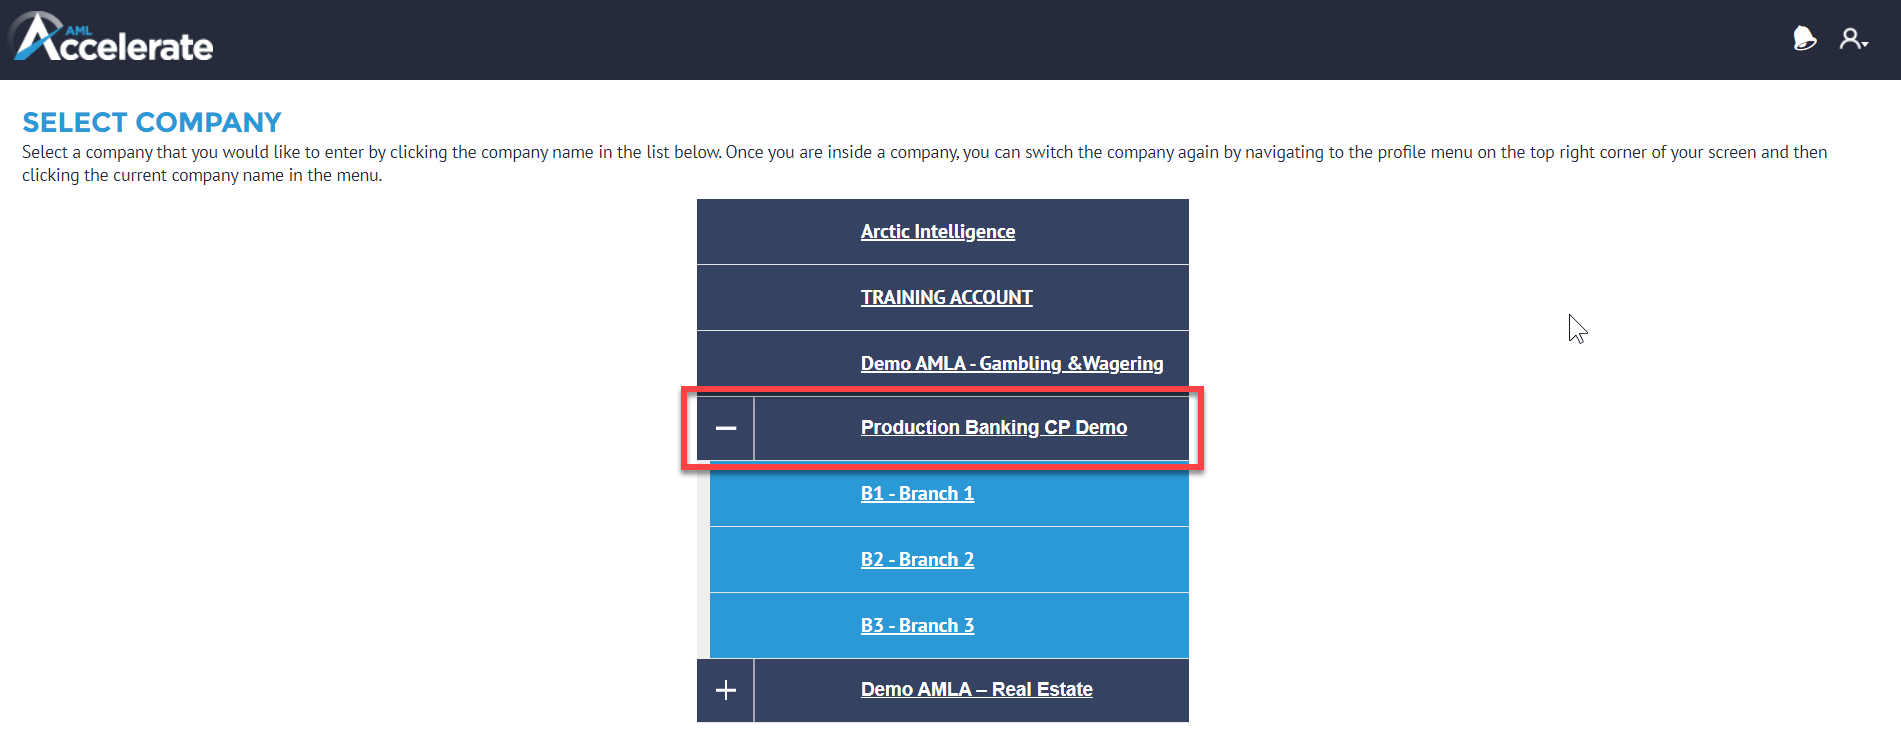
Task: Click the gray strip beside the branch rows
Action: point(703,560)
